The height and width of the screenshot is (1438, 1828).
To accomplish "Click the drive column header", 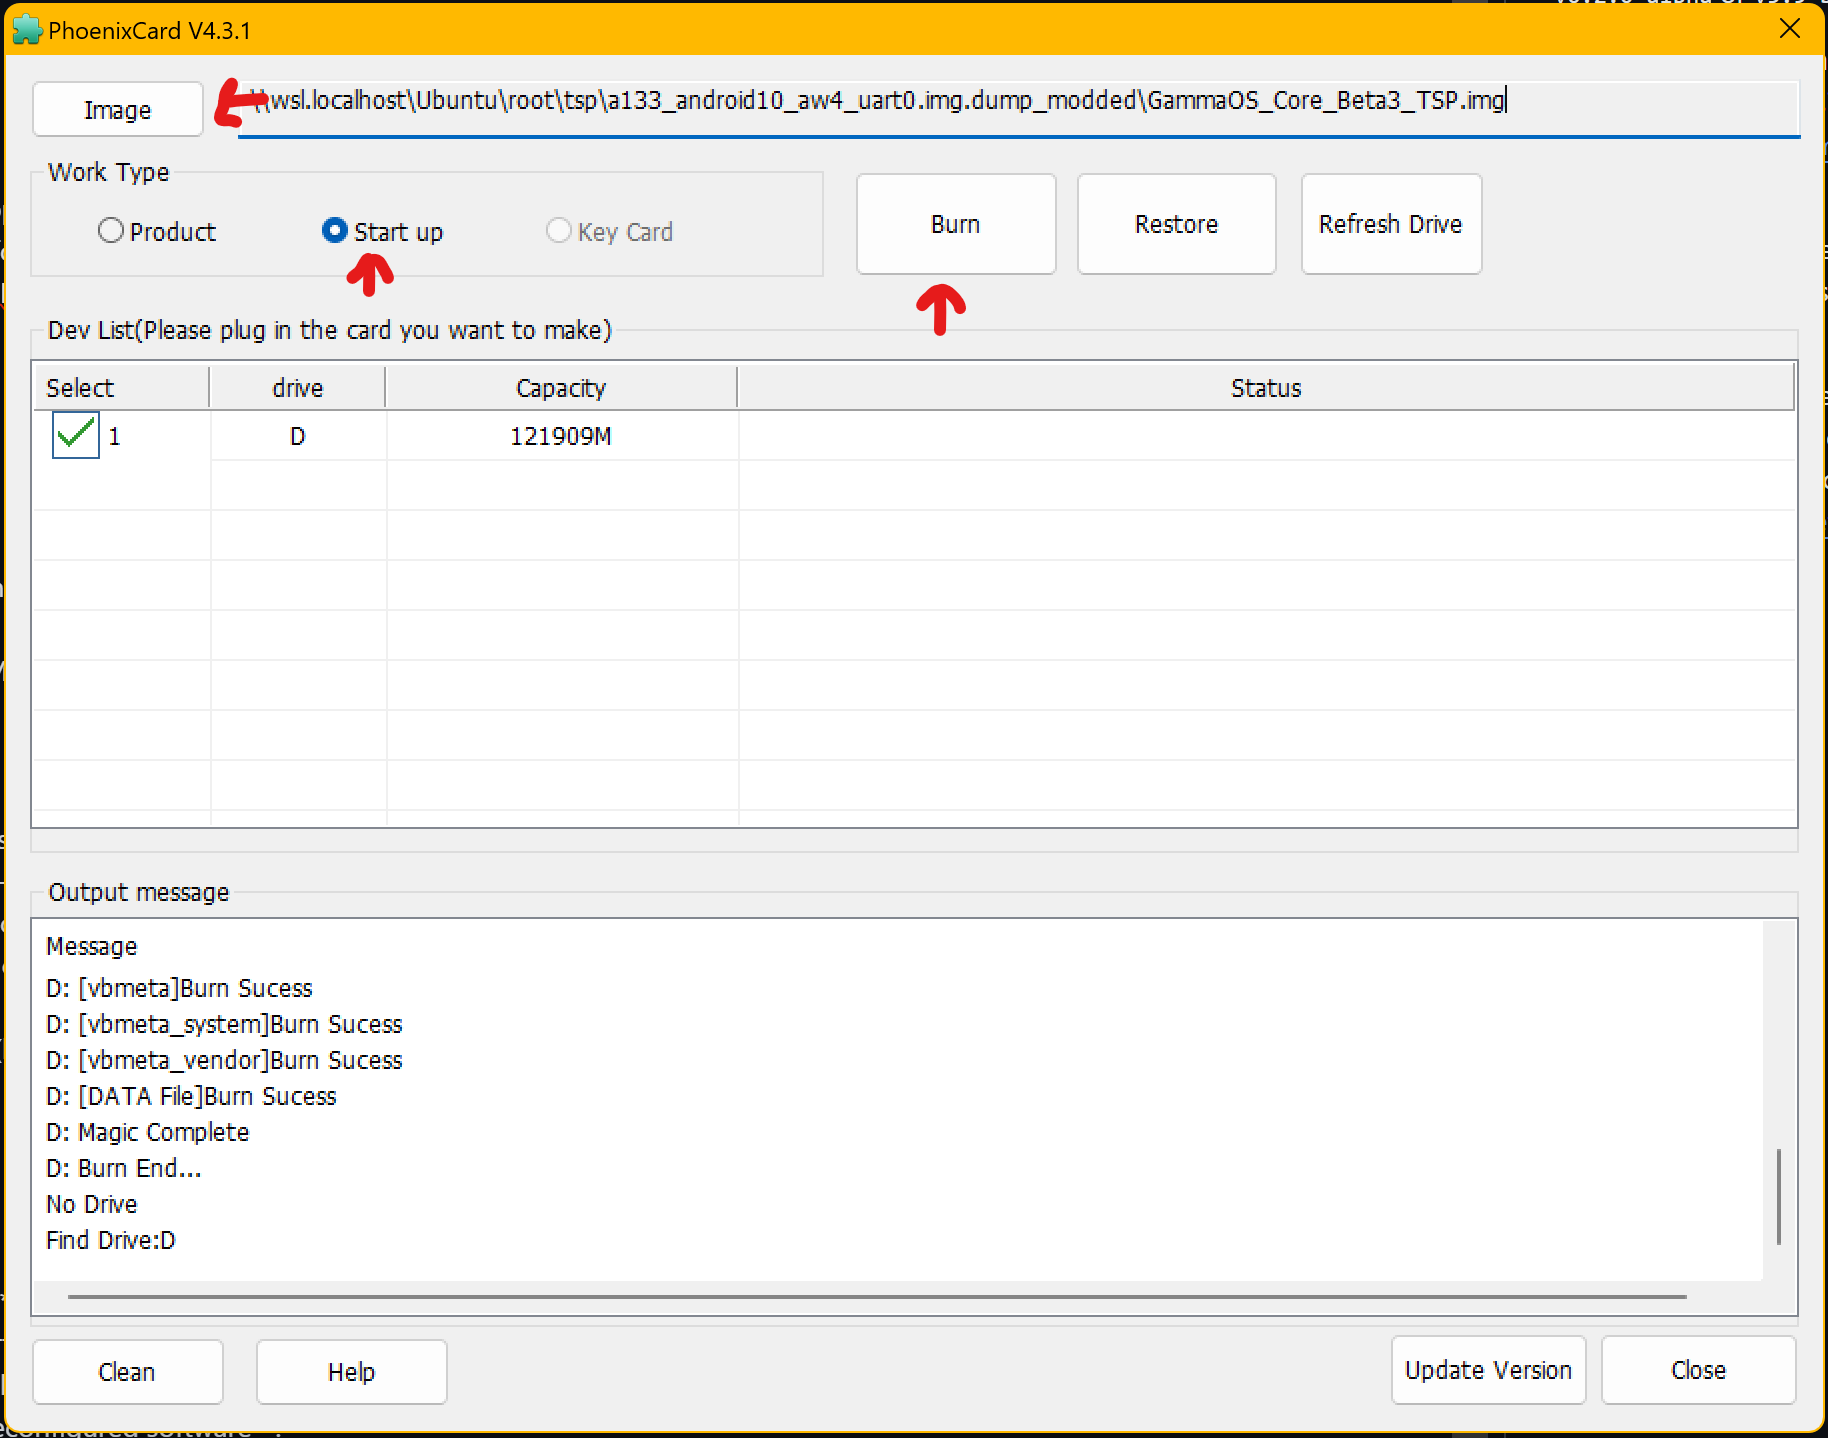I will coord(298,388).
